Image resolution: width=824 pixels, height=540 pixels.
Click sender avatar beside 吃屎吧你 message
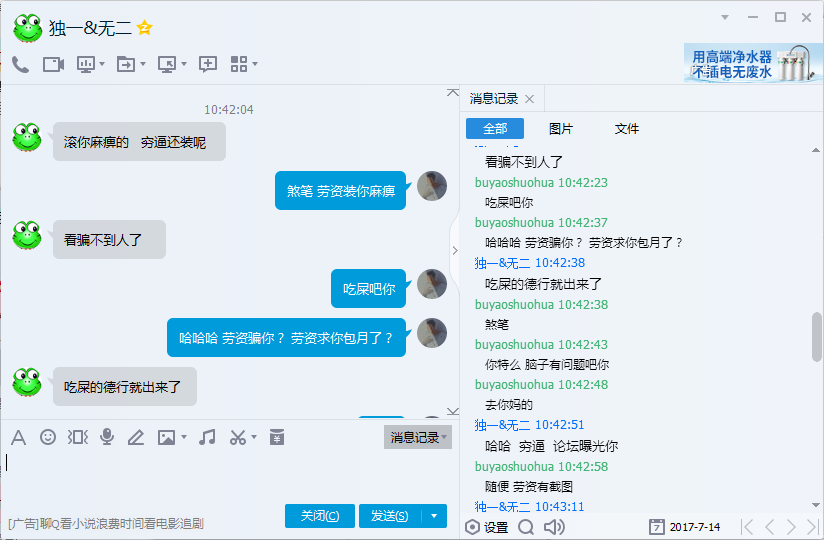432,284
